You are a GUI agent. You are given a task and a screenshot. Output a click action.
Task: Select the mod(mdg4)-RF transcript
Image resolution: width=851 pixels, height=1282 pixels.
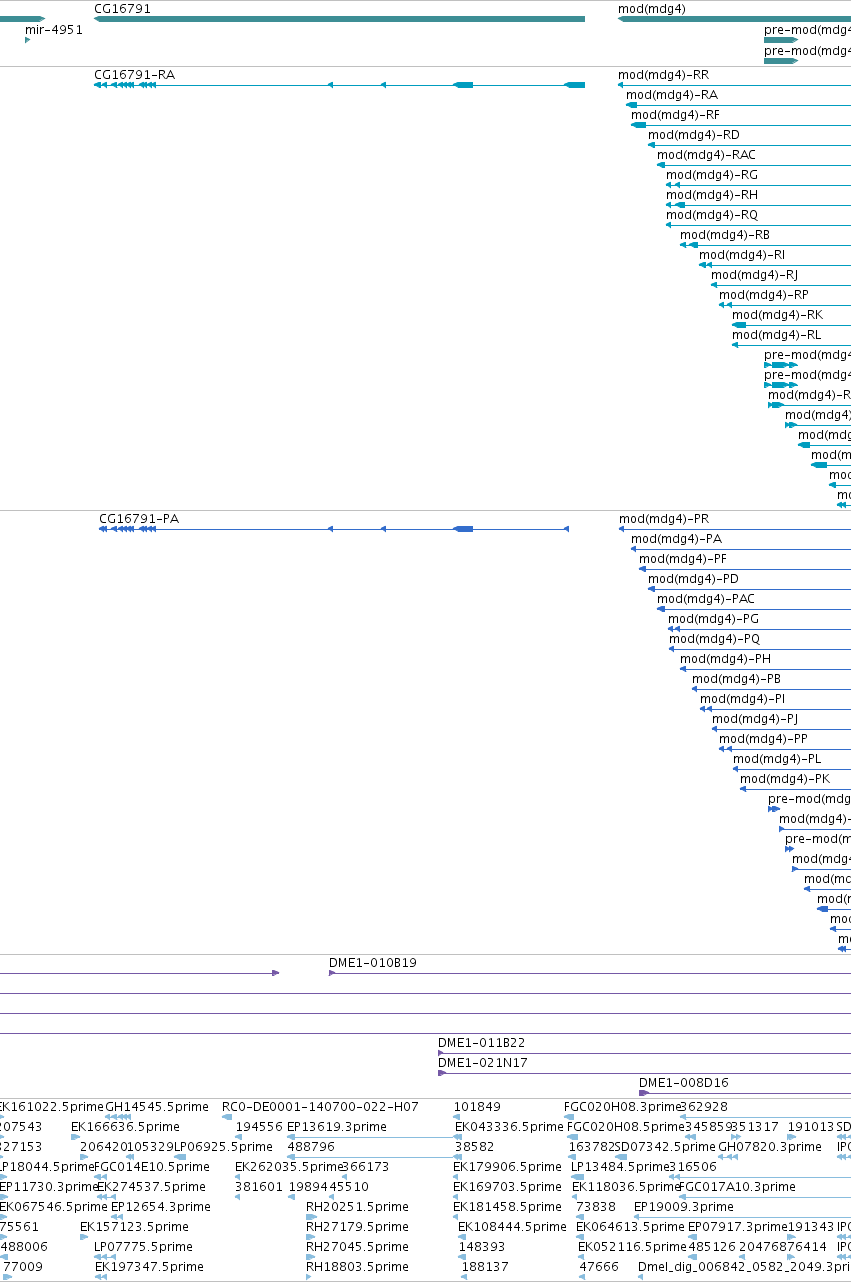click(x=675, y=115)
